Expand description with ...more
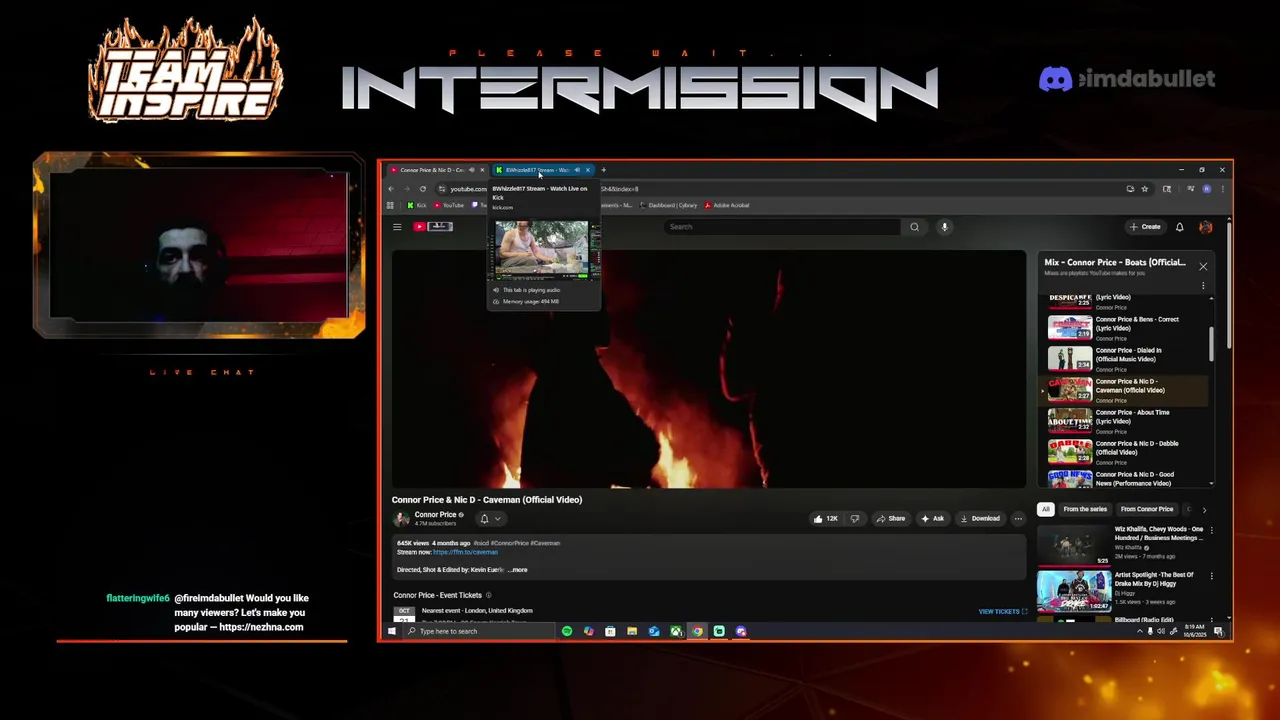The image size is (1280, 720). [518, 570]
